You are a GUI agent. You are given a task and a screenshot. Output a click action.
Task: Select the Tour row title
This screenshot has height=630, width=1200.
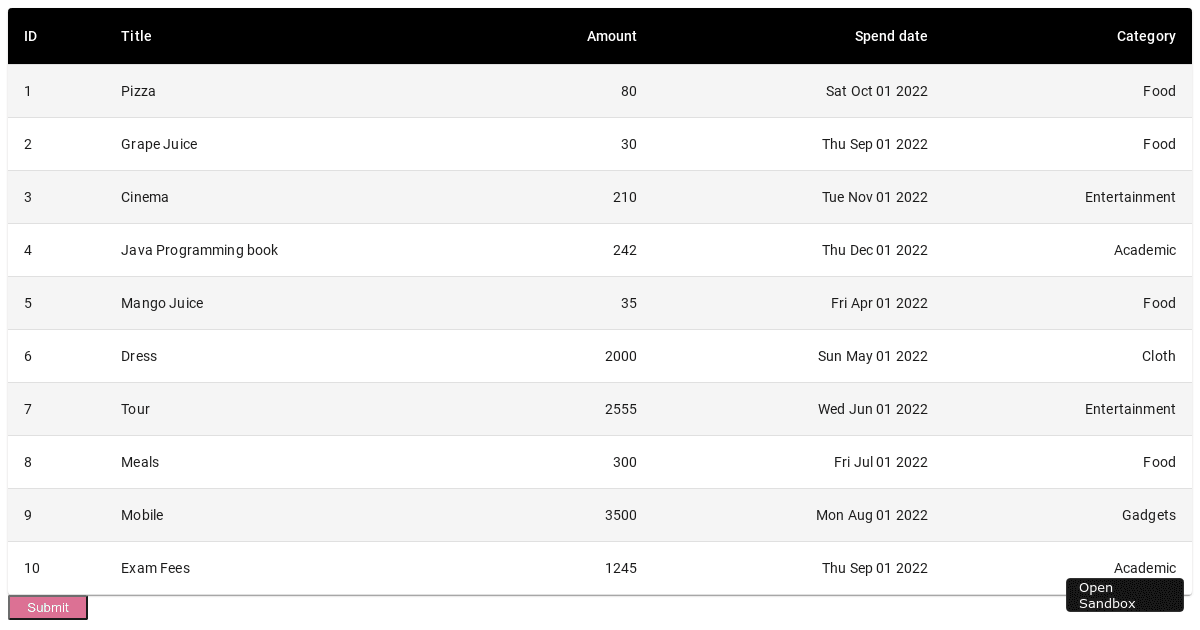(135, 409)
